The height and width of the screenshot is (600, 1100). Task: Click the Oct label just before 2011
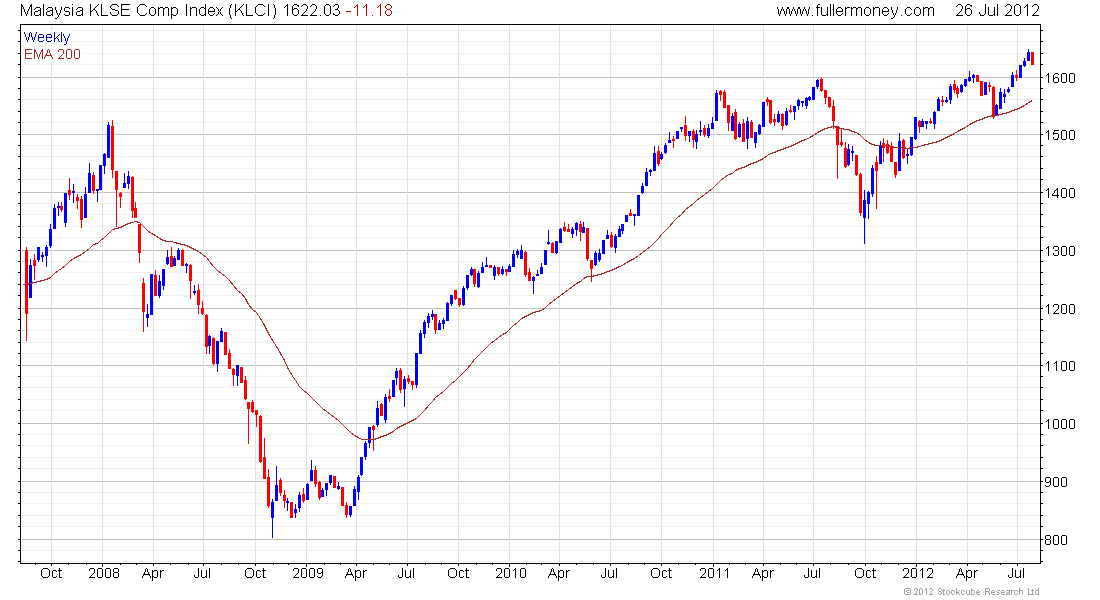pyautogui.click(x=661, y=573)
